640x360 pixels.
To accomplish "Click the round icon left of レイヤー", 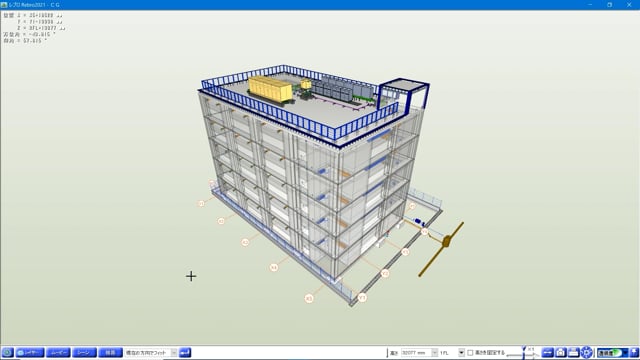I will coord(7,352).
